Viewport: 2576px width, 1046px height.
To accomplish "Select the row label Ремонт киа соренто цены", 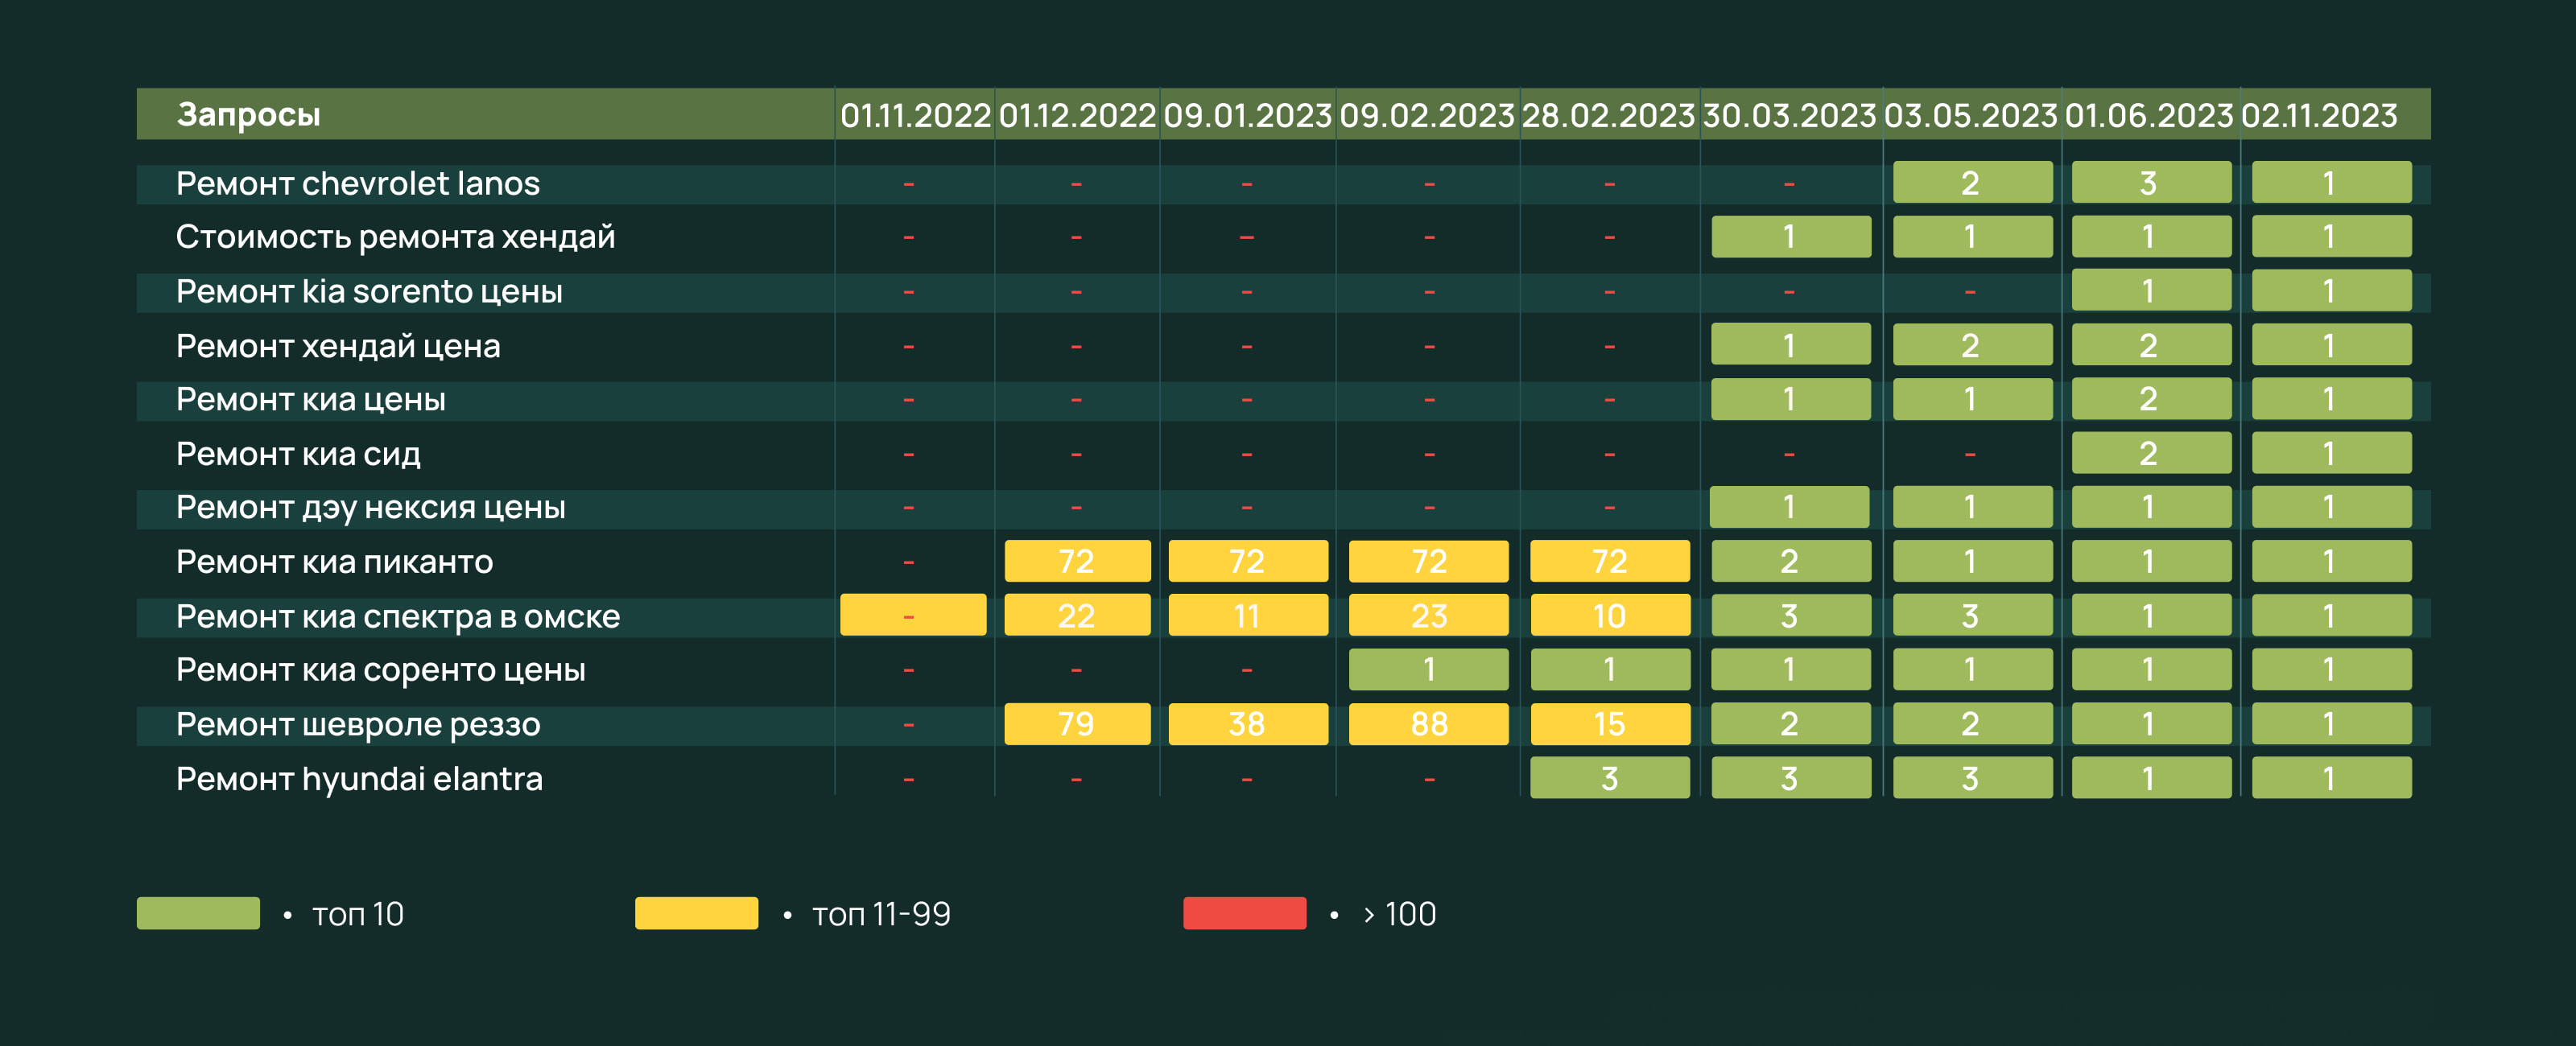I will (x=381, y=670).
